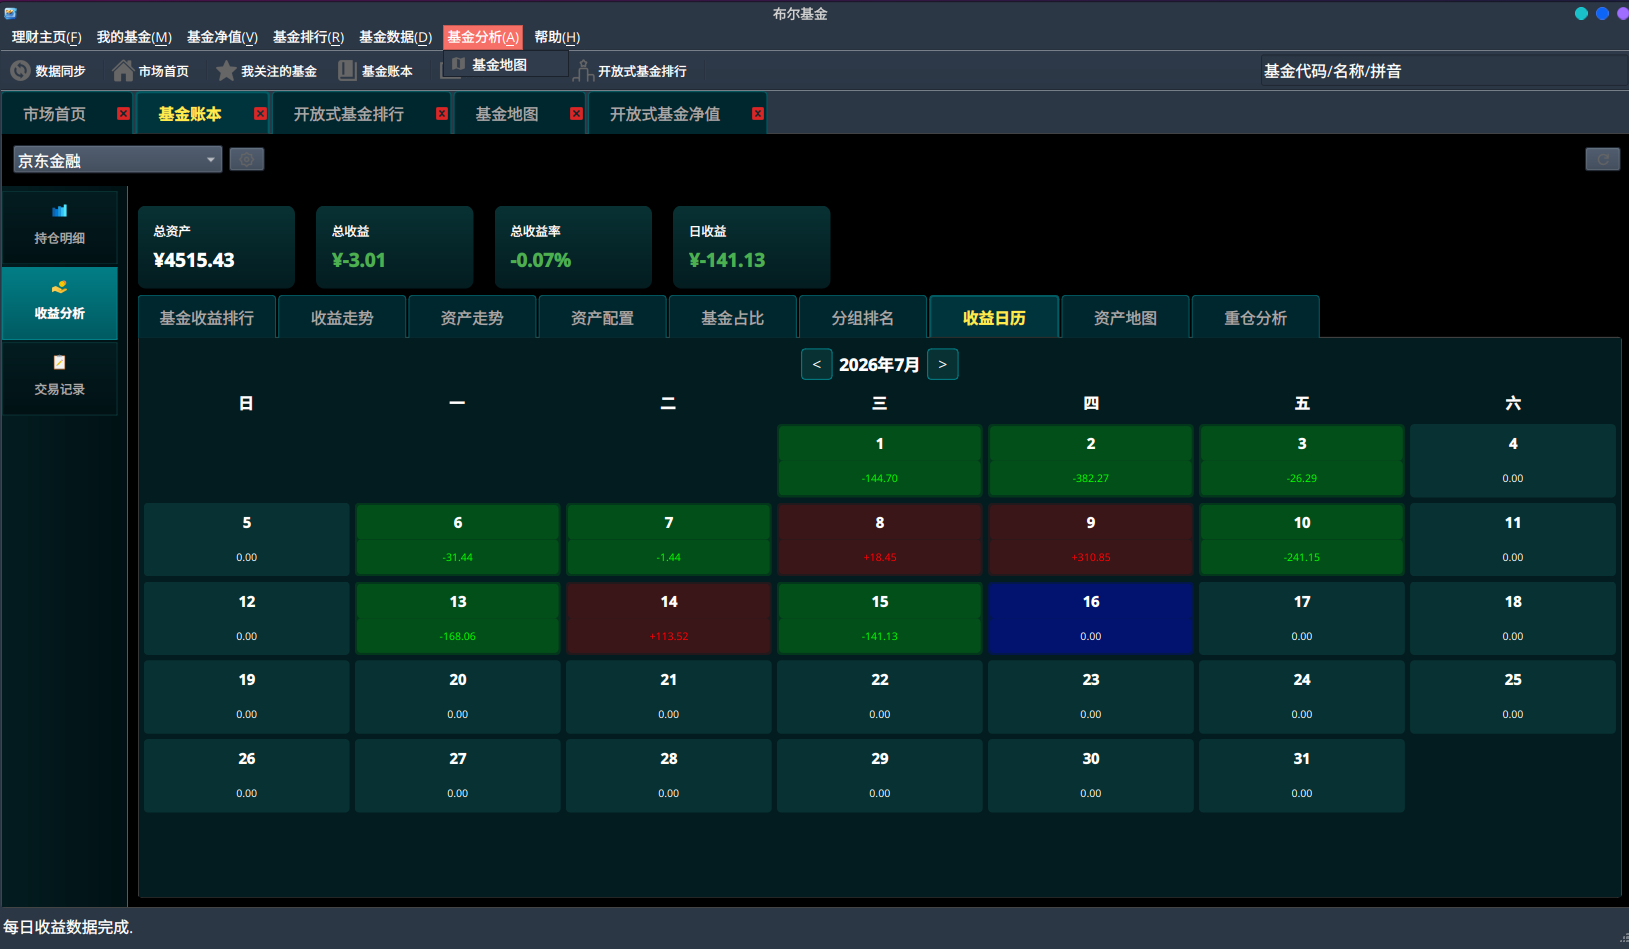Click calendar day 9 showing +310.85
Screen dimensions: 1629x949
pos(1091,539)
